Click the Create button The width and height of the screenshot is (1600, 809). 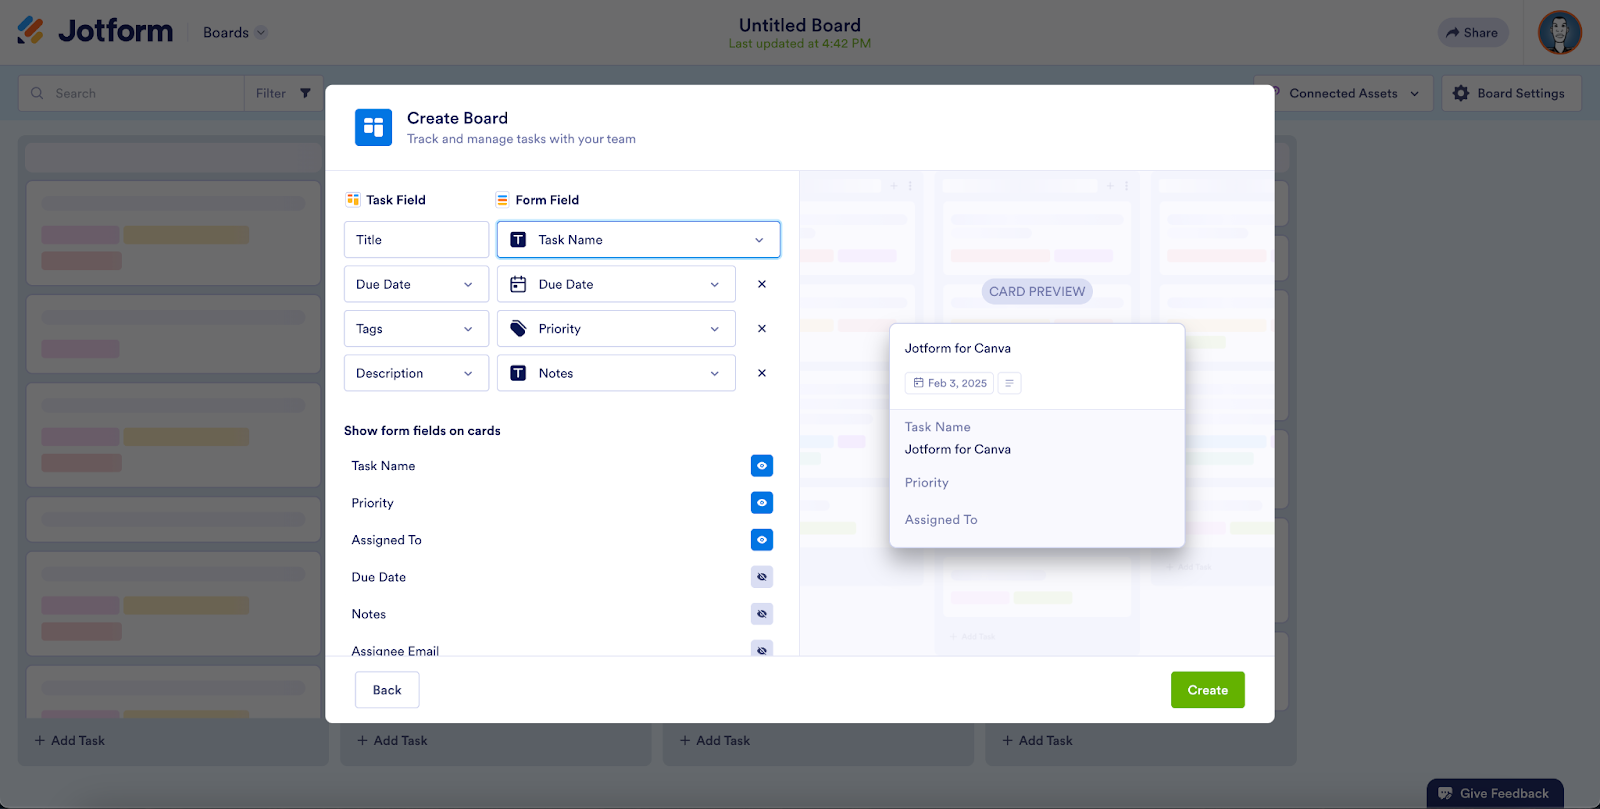coord(1208,690)
